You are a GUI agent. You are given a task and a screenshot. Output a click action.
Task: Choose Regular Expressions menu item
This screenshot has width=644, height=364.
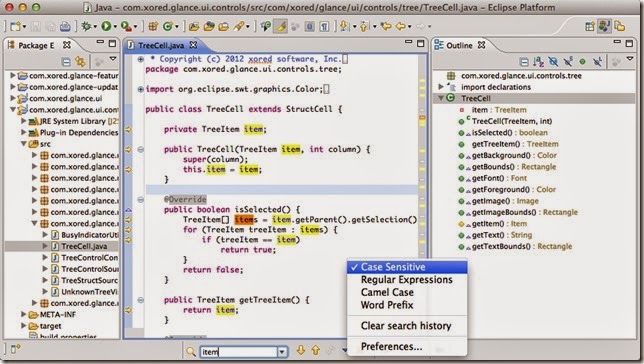(407, 280)
